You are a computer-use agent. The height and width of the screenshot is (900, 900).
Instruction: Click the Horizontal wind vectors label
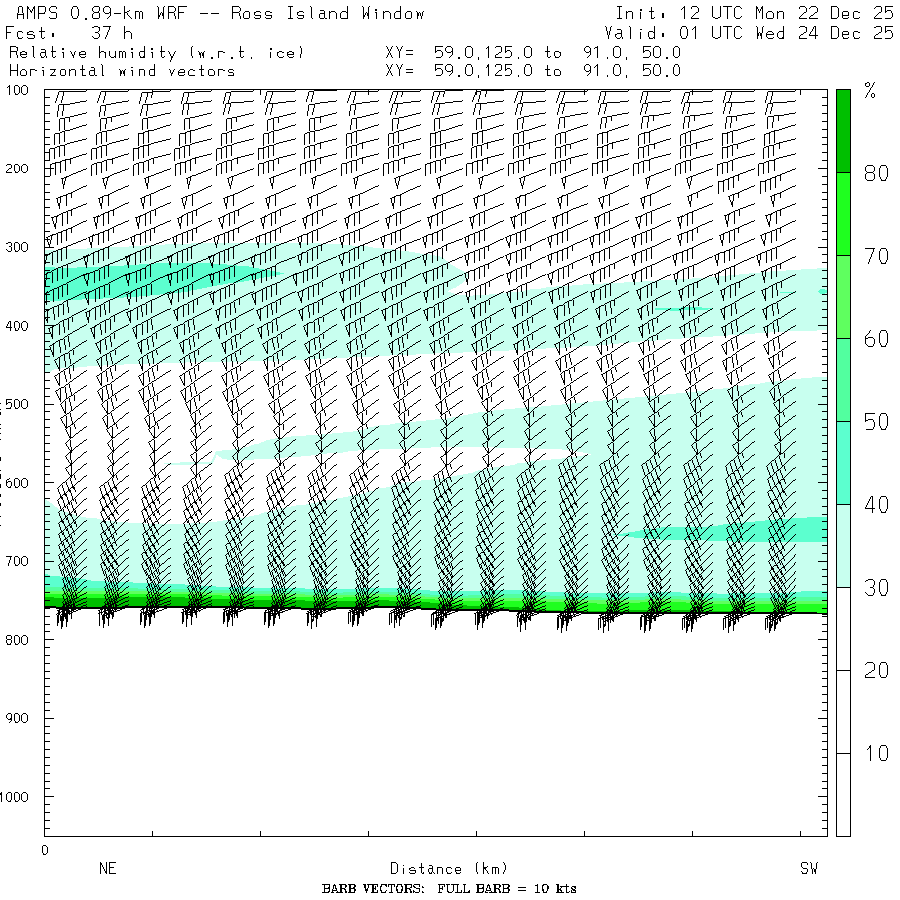tap(122, 71)
